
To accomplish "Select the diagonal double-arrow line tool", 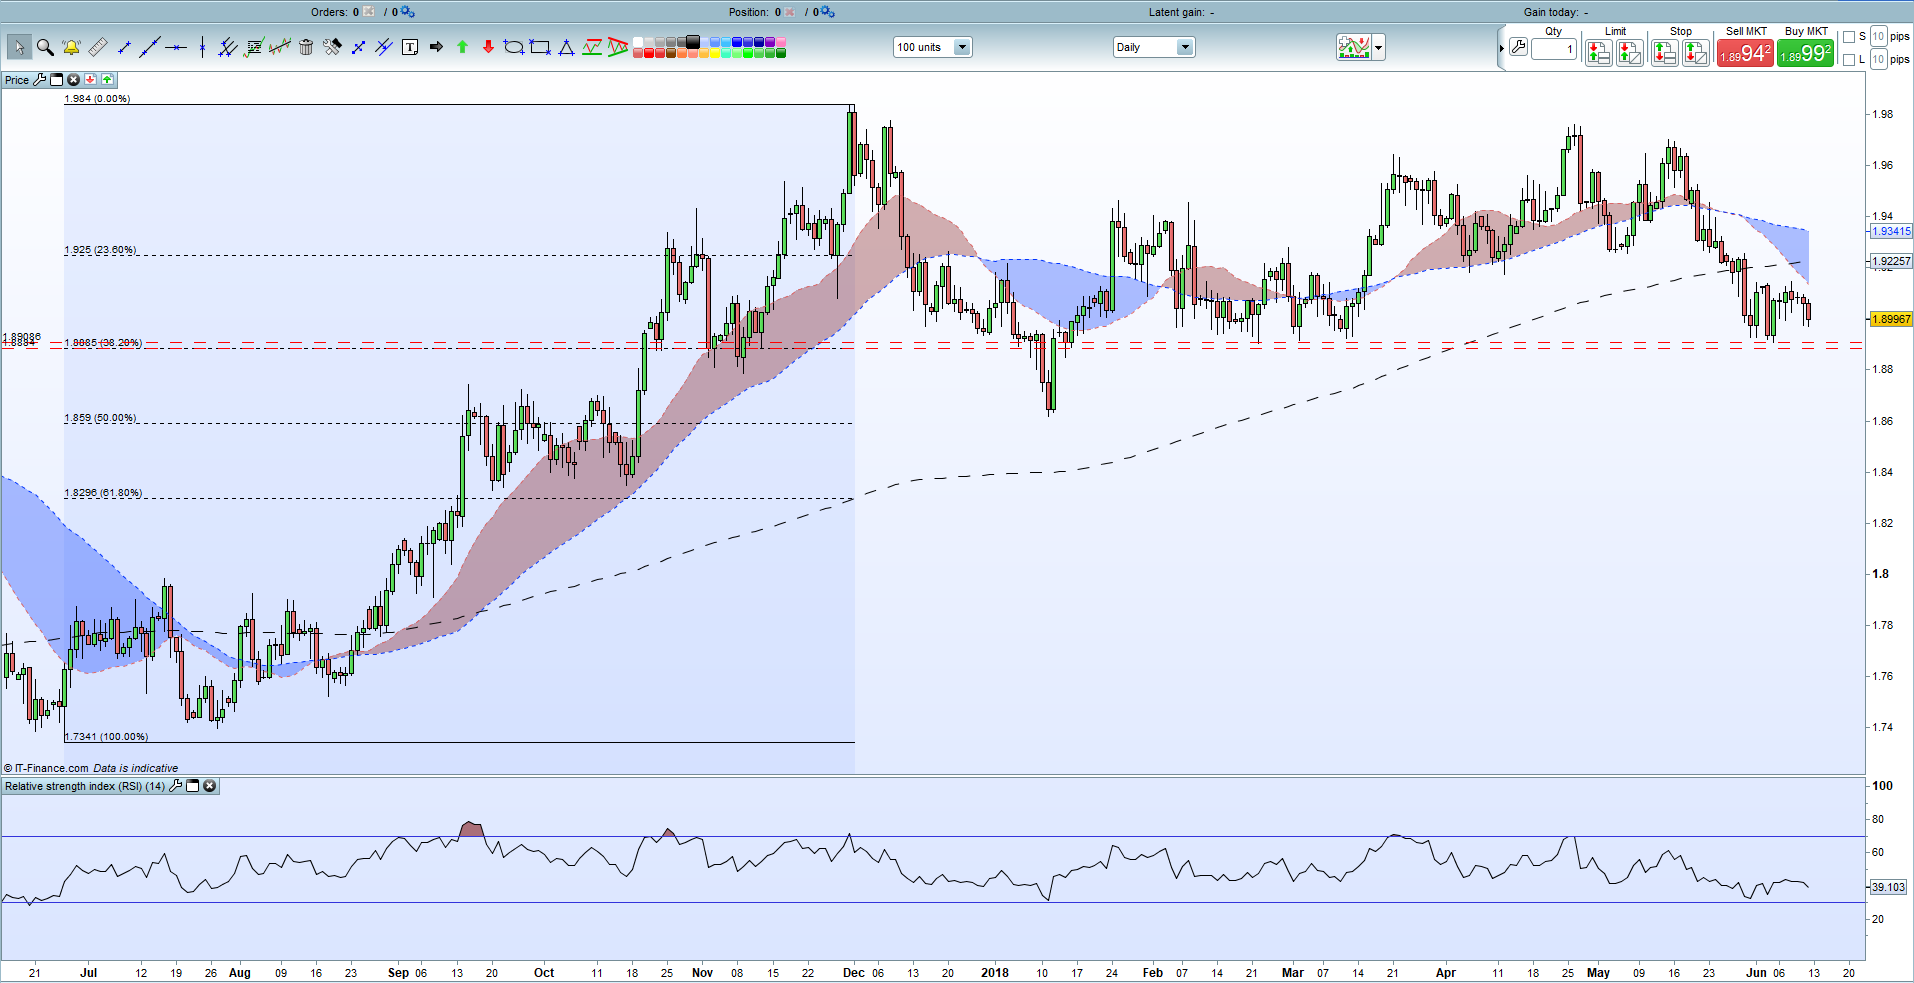I will click(358, 47).
